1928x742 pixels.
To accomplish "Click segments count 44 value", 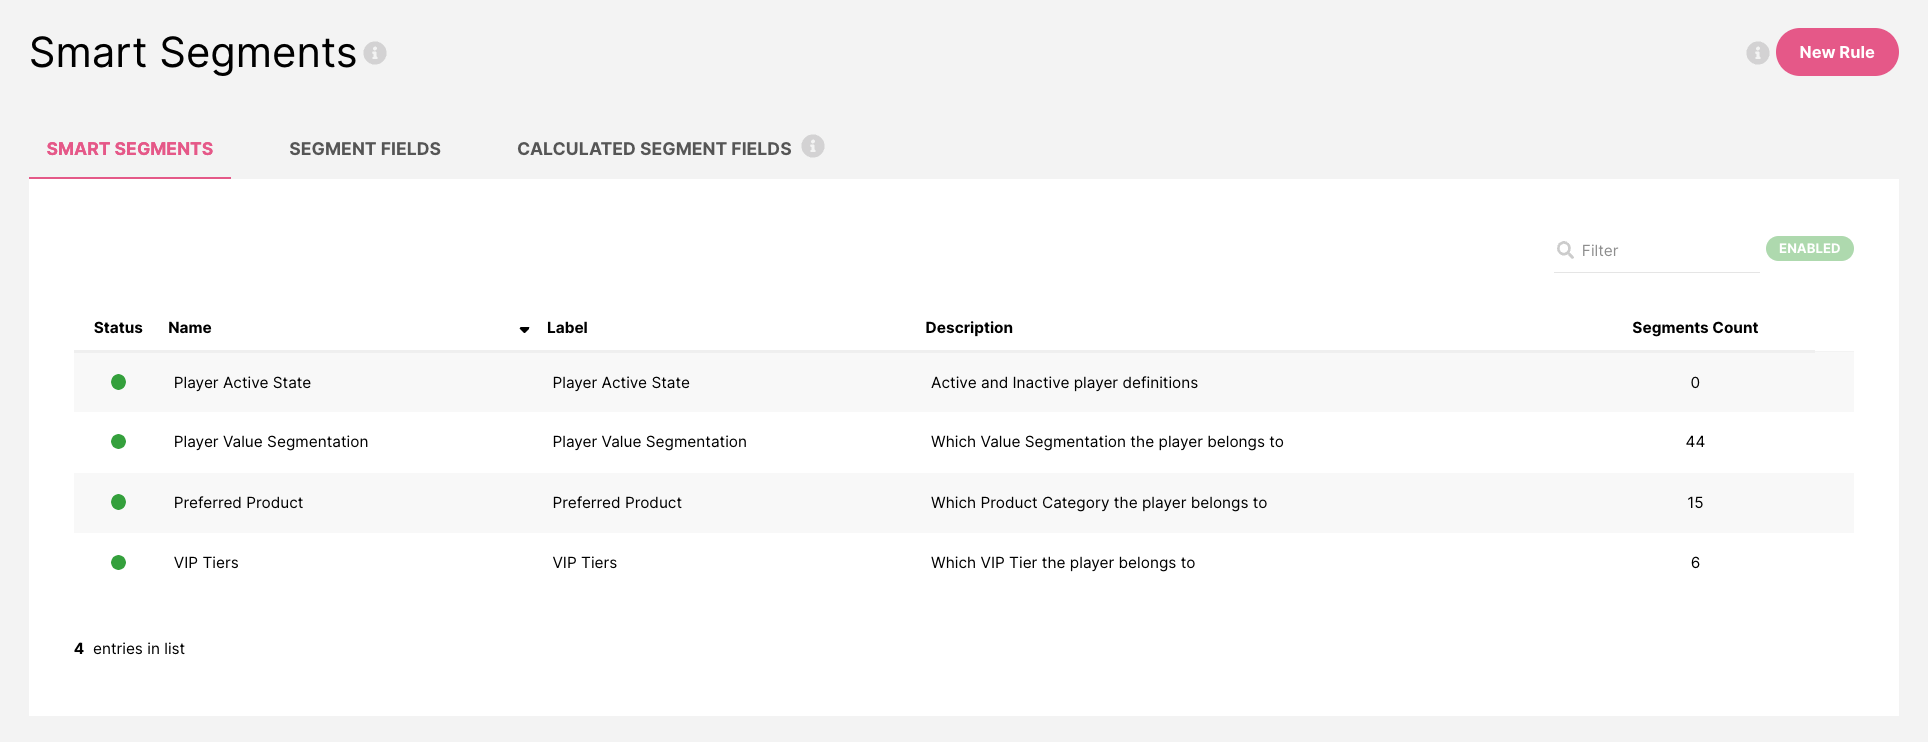I will (1695, 441).
